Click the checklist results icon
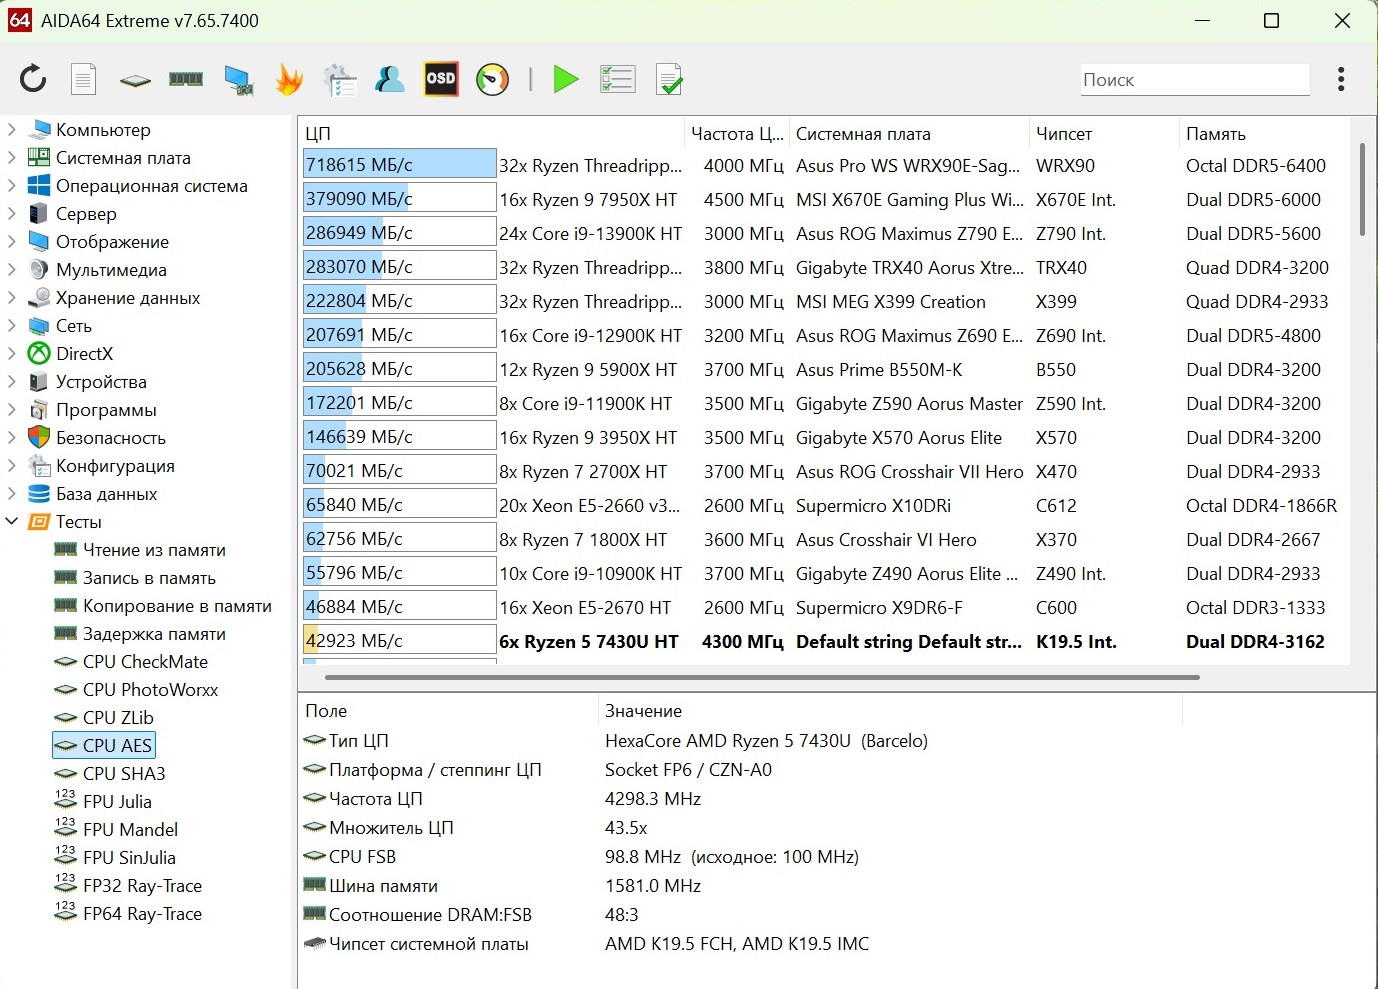The image size is (1378, 989). [617, 79]
